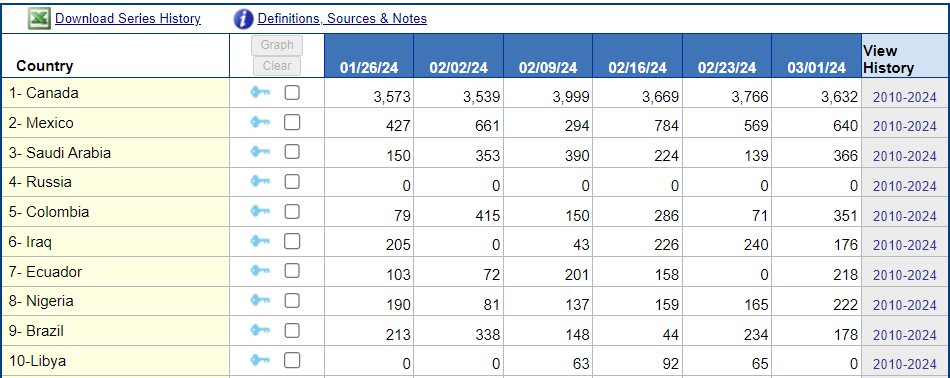Open Colombia's 2010-2024 history link
950x378 pixels.
click(905, 216)
